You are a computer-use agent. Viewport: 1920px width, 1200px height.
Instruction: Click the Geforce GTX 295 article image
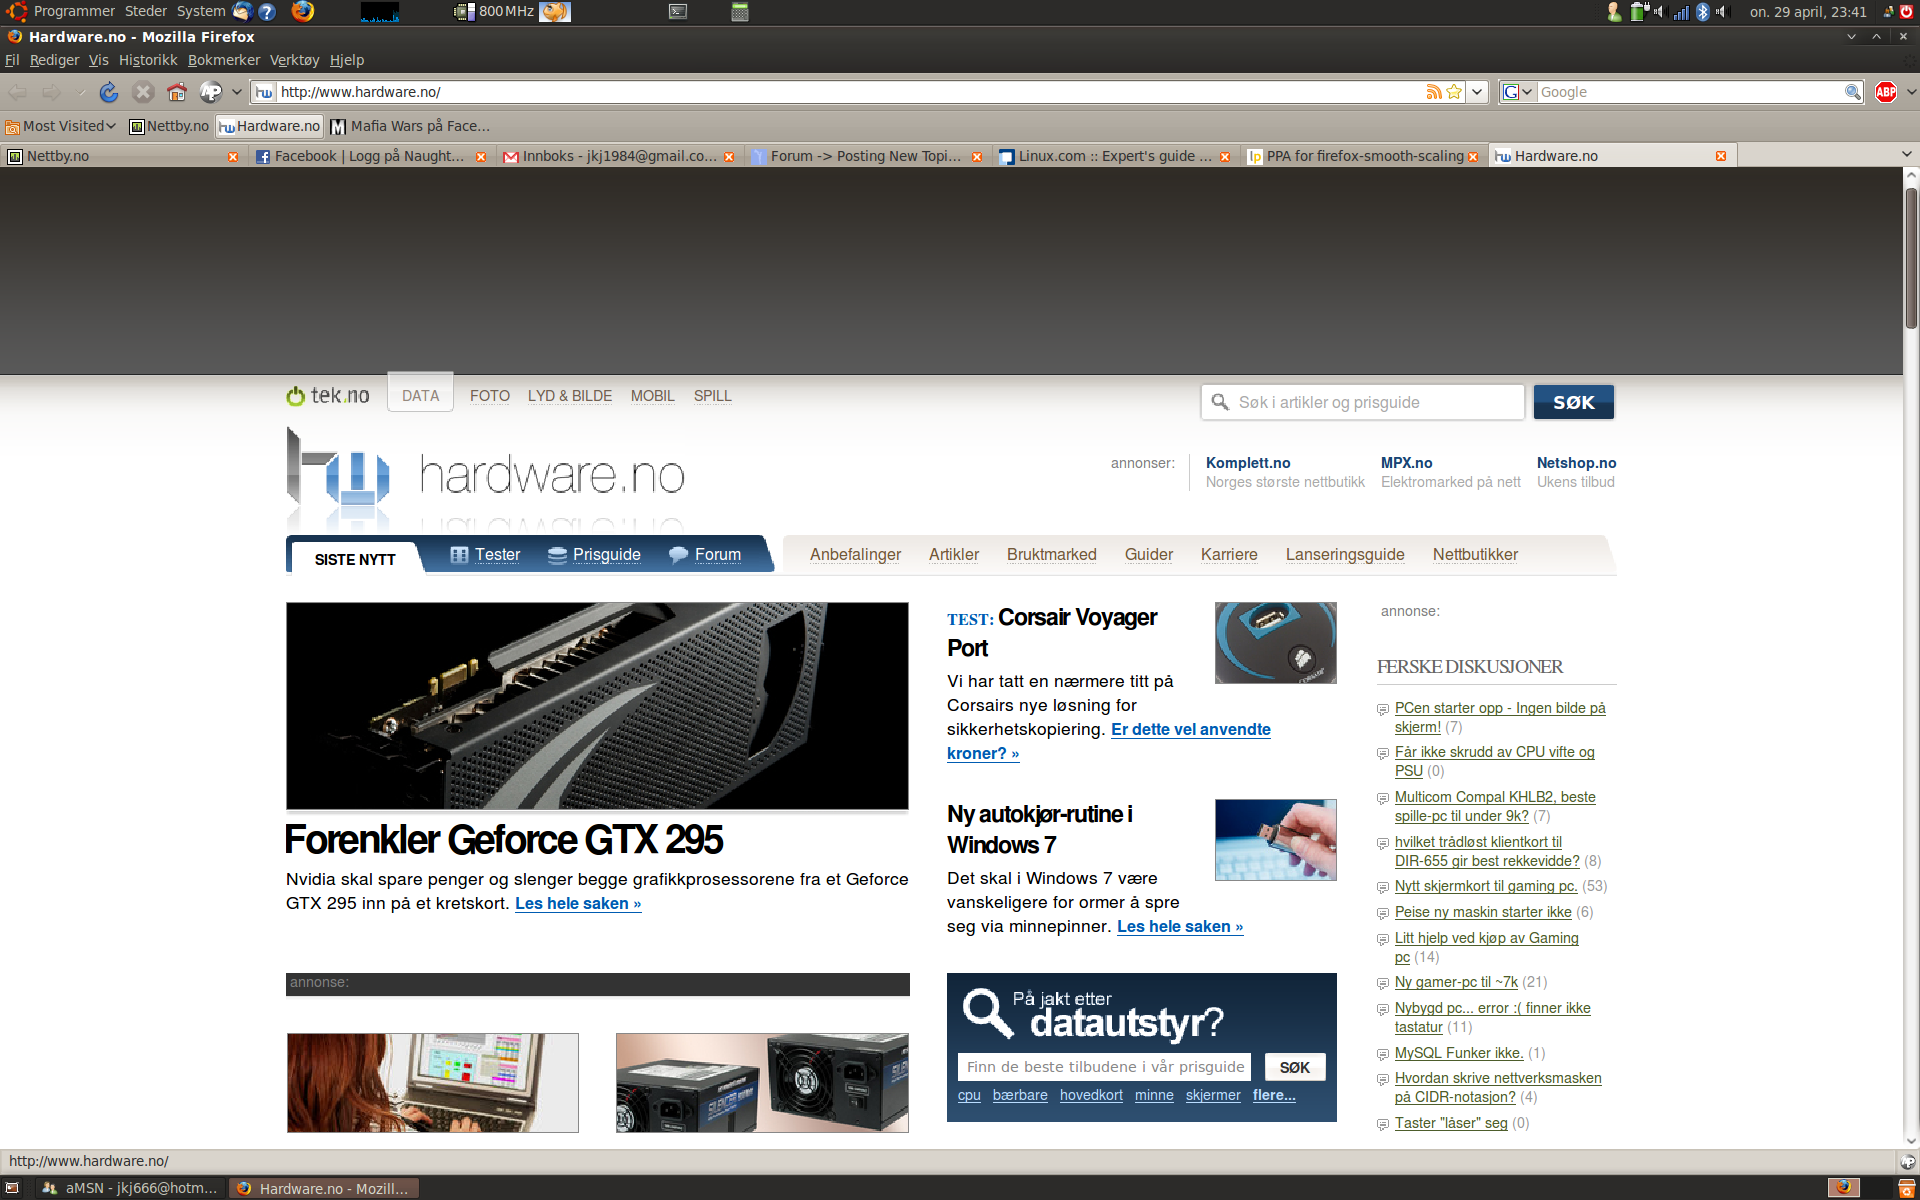pyautogui.click(x=597, y=706)
